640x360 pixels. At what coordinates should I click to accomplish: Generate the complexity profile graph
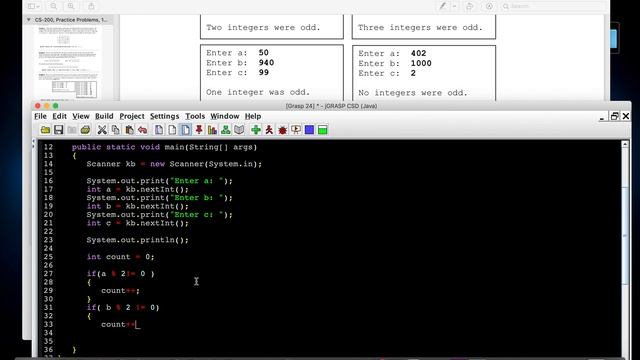[212, 130]
